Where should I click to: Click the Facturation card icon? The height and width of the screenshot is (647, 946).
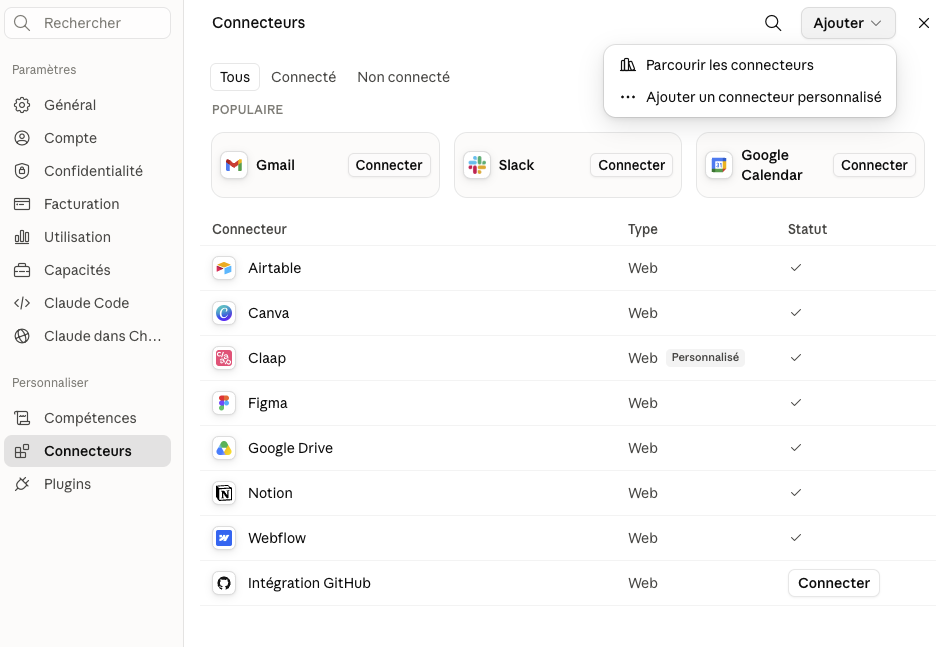tap(22, 204)
